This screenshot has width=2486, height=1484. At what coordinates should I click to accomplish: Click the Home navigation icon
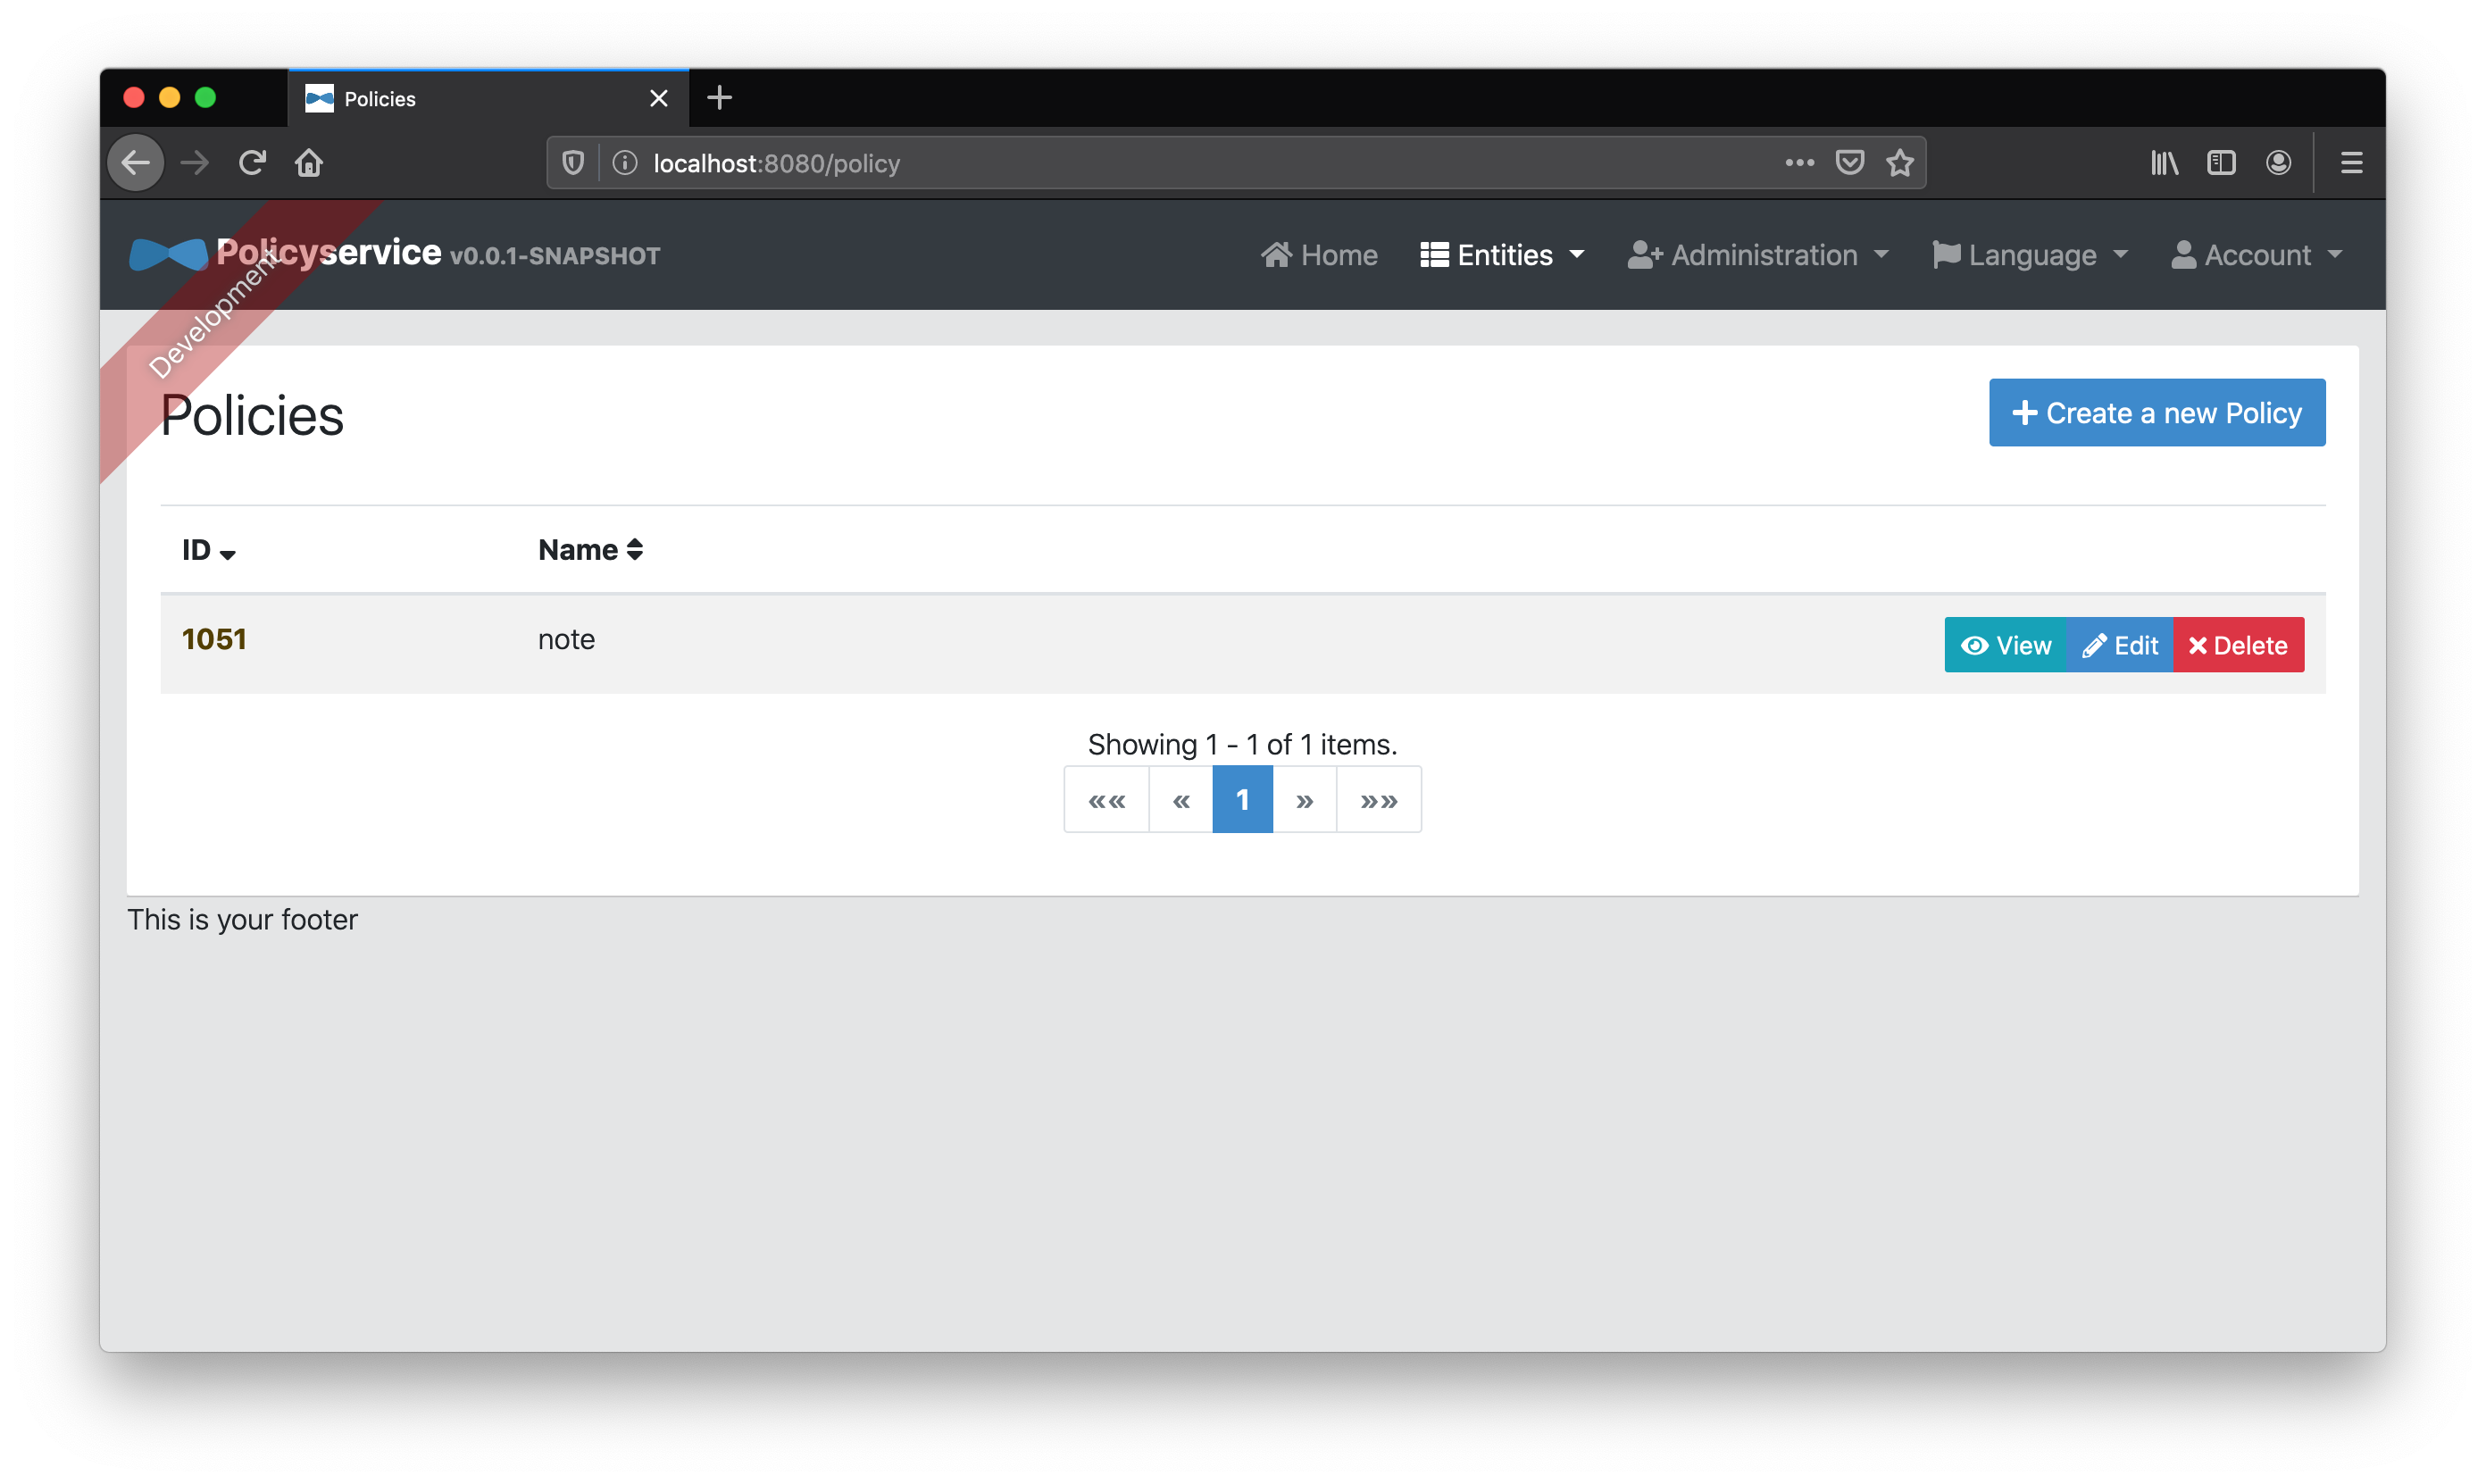pyautogui.click(x=1278, y=253)
